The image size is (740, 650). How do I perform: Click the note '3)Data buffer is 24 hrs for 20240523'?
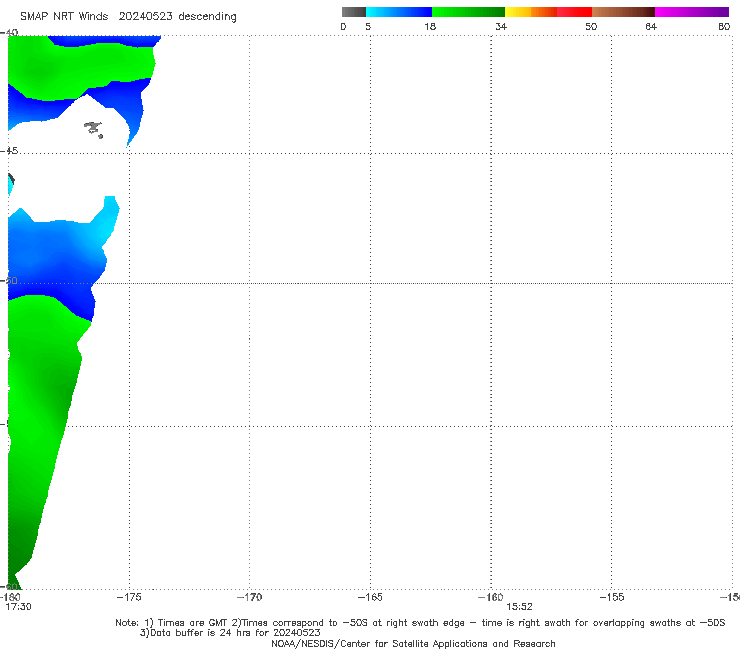[x=230, y=633]
